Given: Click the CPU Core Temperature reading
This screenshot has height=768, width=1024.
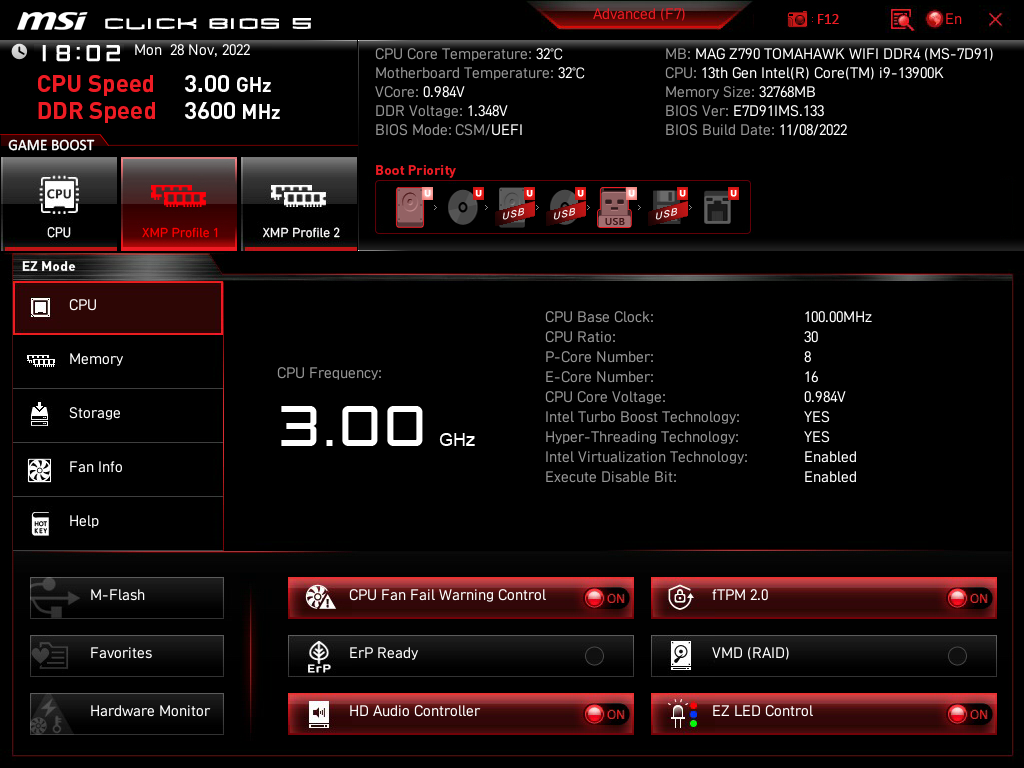Looking at the screenshot, I should (x=469, y=54).
